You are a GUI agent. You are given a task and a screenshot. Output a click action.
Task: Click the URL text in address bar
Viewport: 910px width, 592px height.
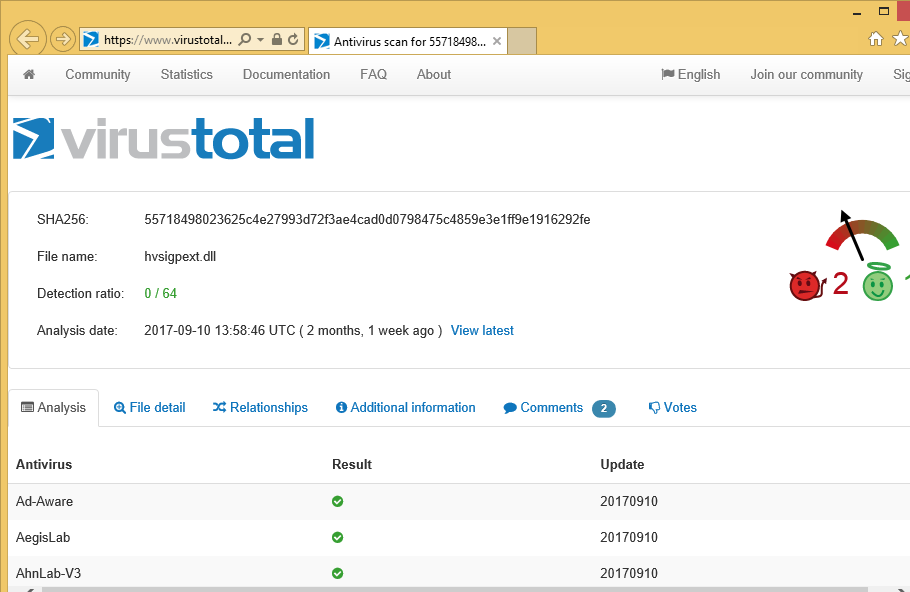(167, 40)
